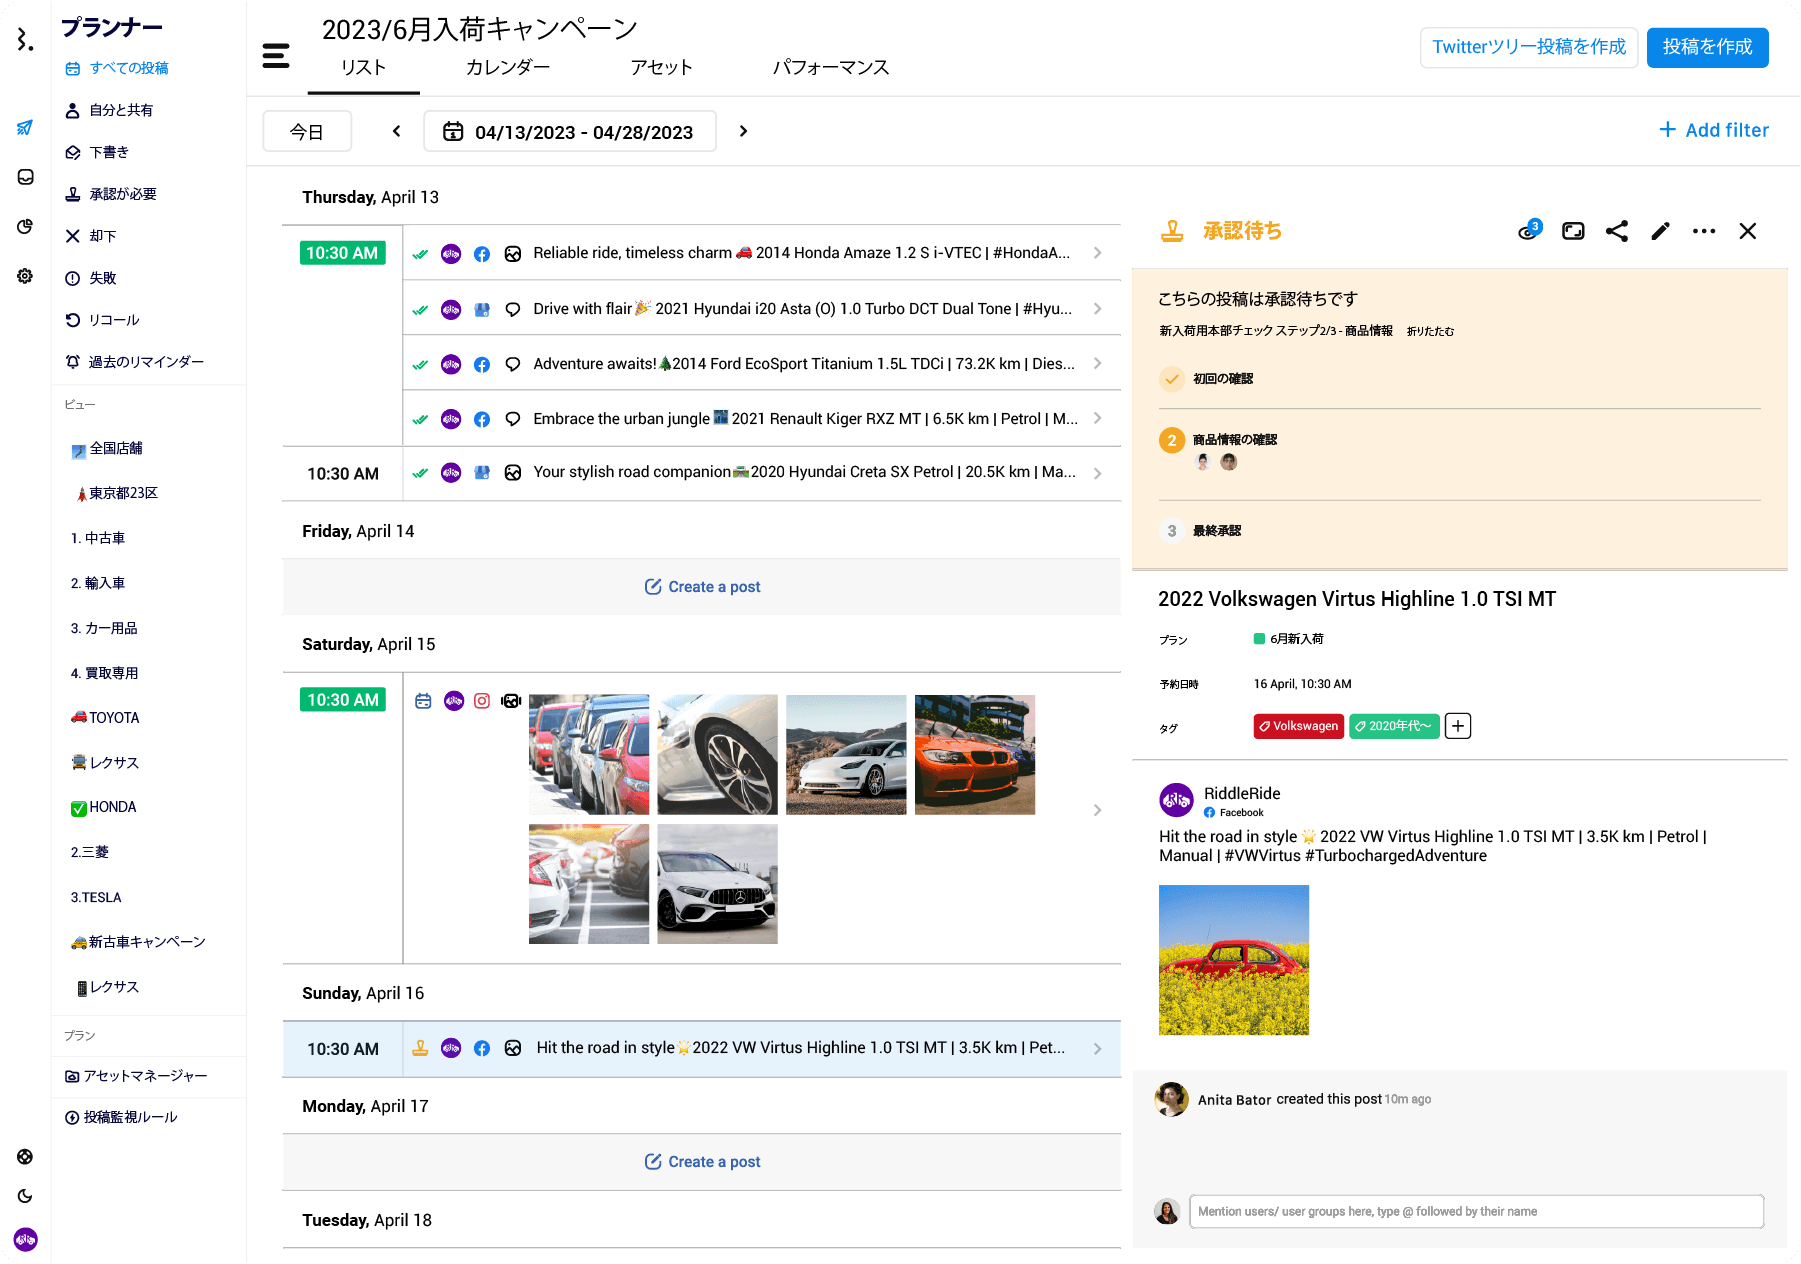Image resolution: width=1801 pixels, height=1264 pixels.
Task: Open the three-dot more options menu
Action: point(1704,231)
